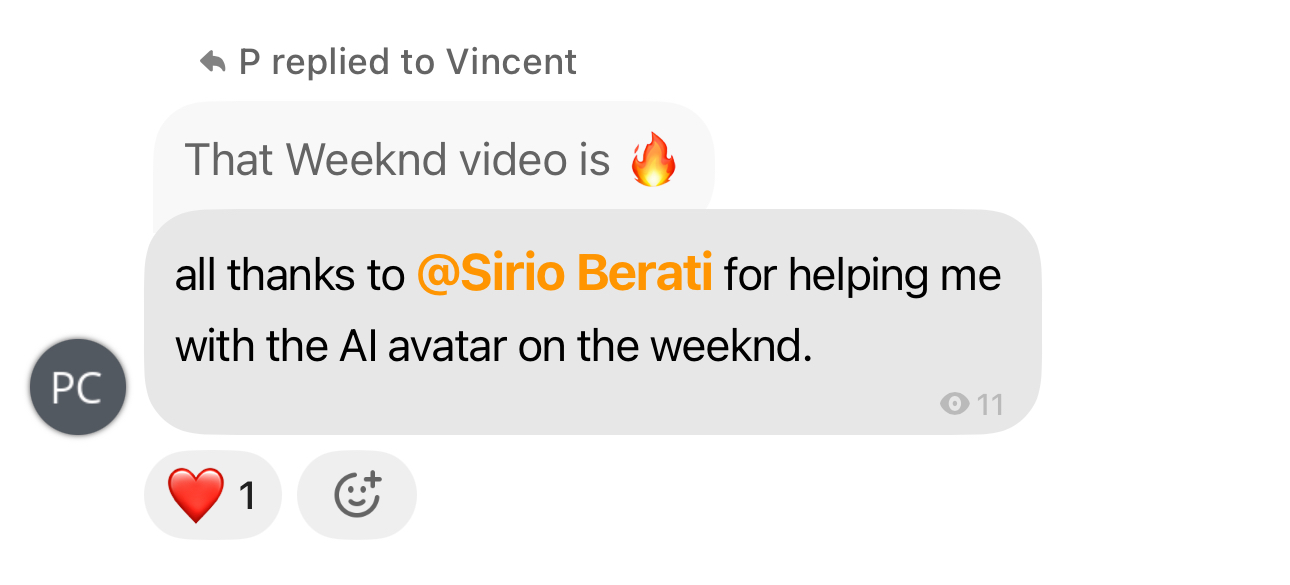Image resolution: width=1290 pixels, height=585 pixels.
Task: Jump to quoted "That Weeknd video is" message
Action: tap(434, 158)
